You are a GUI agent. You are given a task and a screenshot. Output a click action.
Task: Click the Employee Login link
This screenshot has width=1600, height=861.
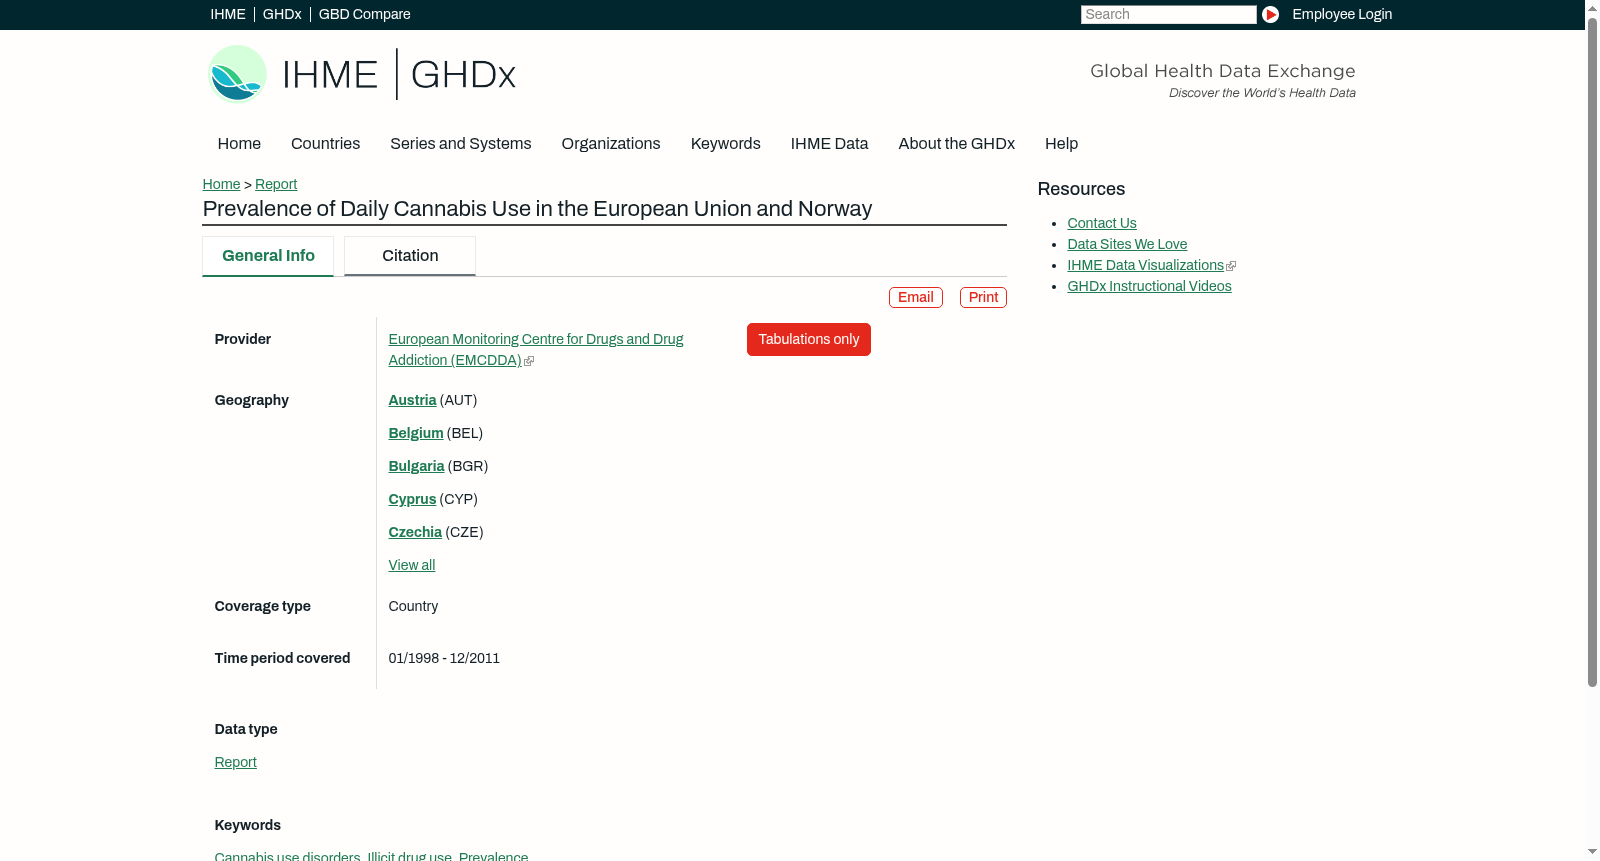pyautogui.click(x=1342, y=14)
